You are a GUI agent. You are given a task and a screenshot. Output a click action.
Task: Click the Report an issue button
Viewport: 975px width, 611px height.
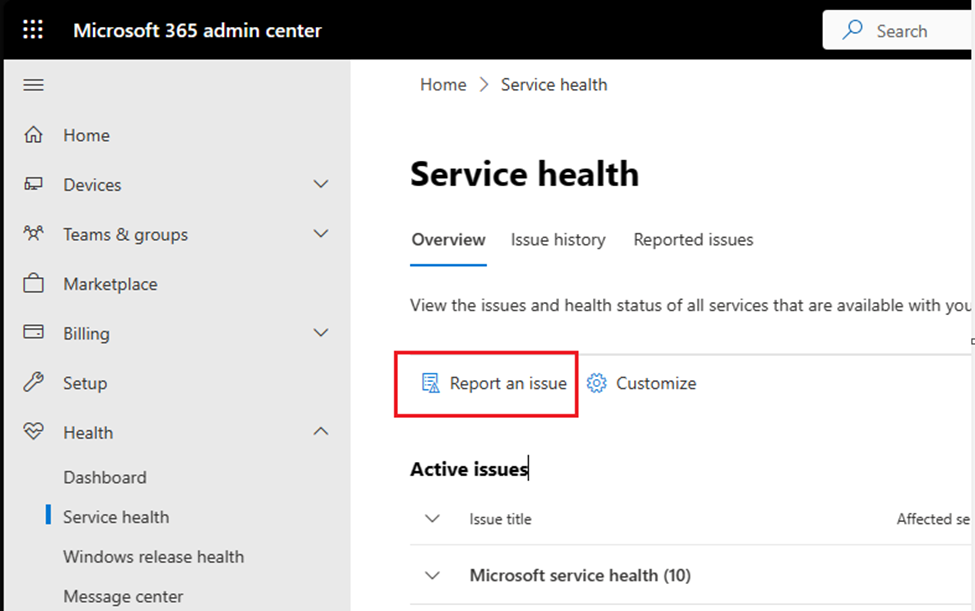[x=495, y=383]
